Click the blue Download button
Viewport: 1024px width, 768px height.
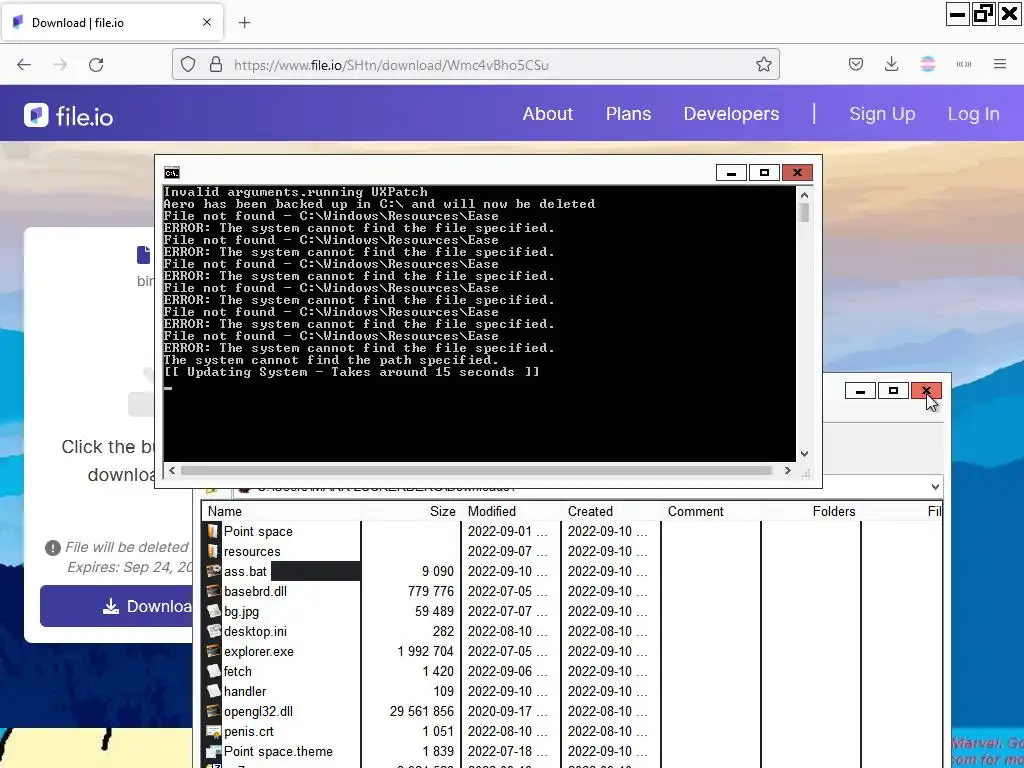[116, 606]
